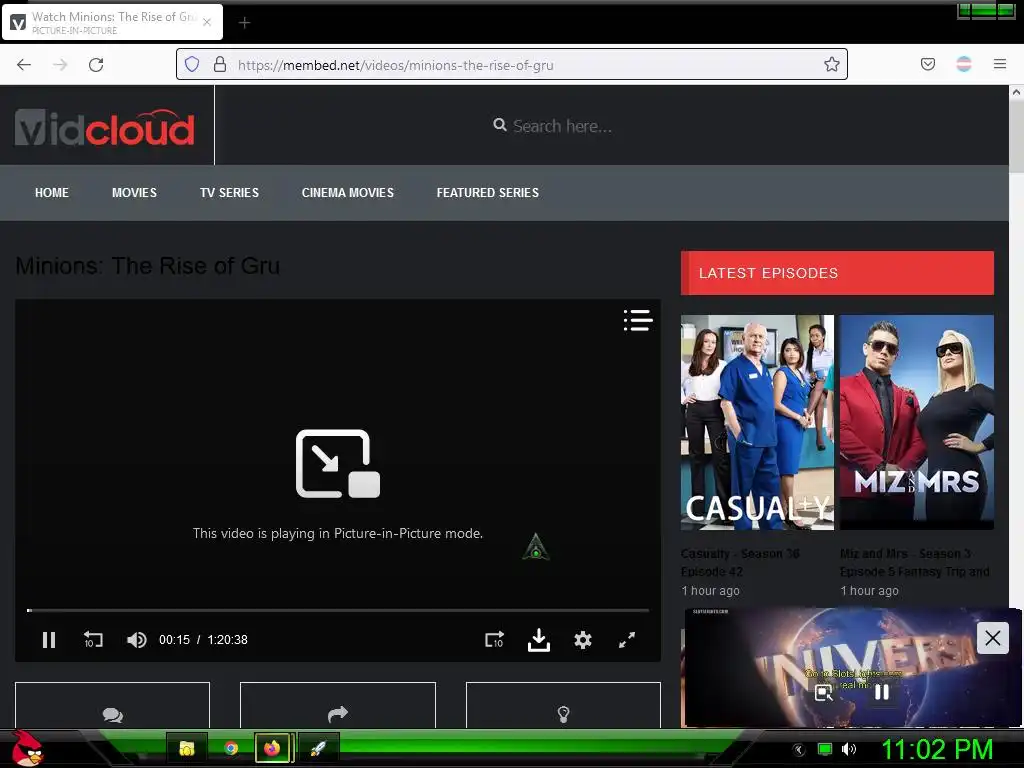1024x768 pixels.
Task: Rewind the video 10 seconds
Action: coord(93,640)
